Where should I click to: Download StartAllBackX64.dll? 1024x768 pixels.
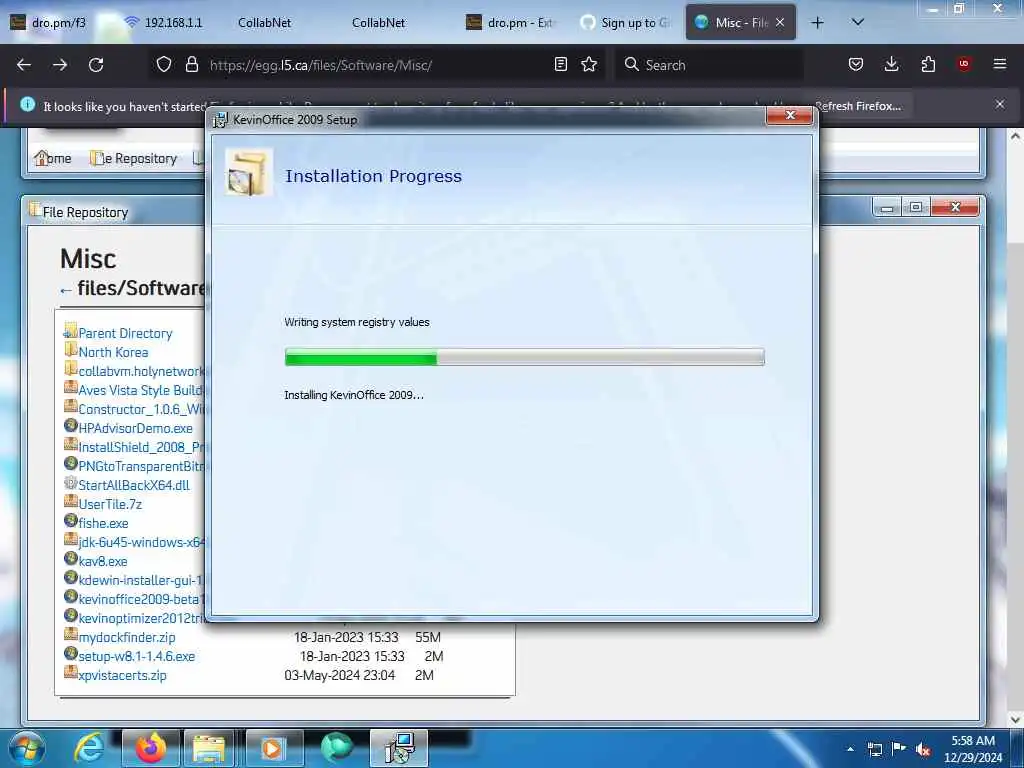[x=134, y=485]
